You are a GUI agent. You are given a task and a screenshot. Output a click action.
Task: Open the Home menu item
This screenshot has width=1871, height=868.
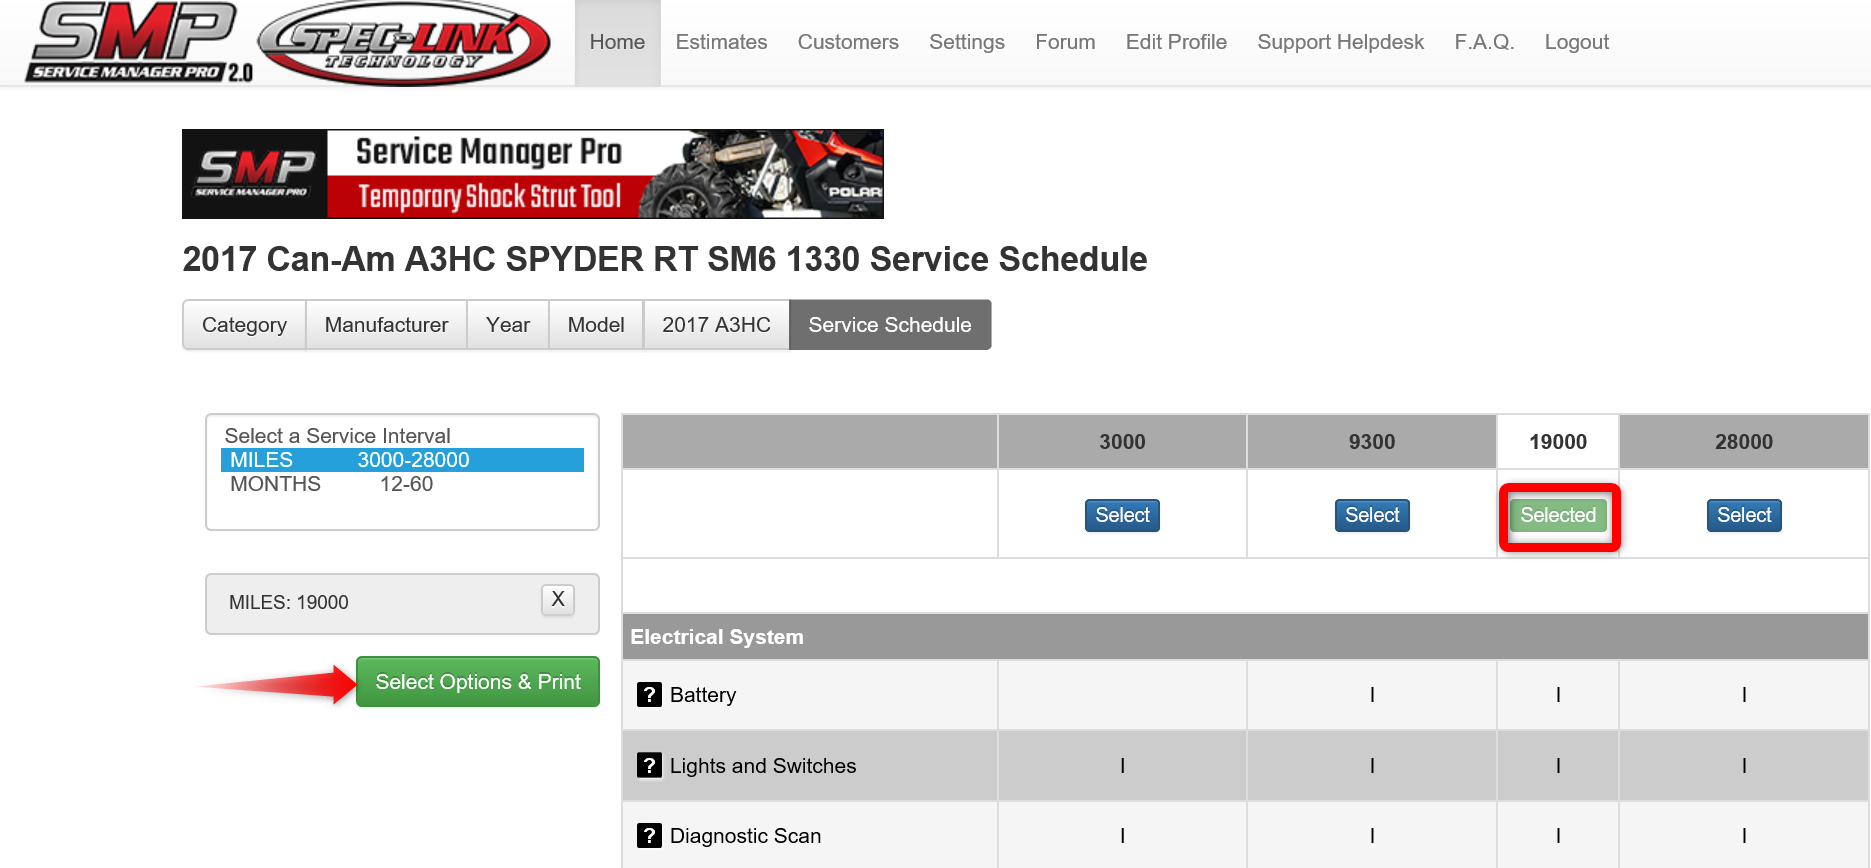pos(617,42)
